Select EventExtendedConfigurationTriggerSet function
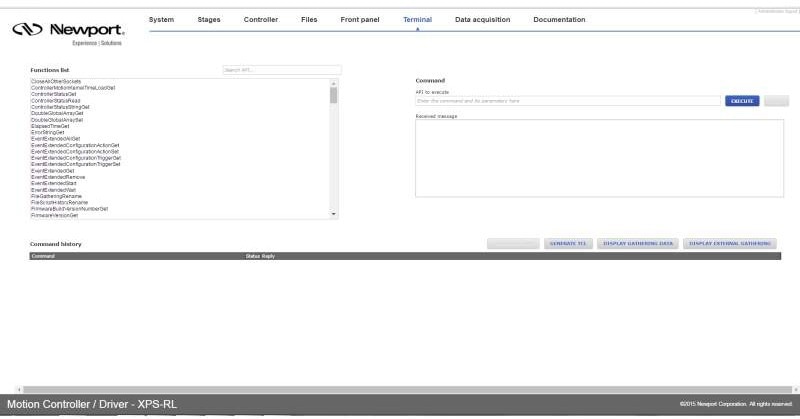The height and width of the screenshot is (419, 800). pos(76,164)
